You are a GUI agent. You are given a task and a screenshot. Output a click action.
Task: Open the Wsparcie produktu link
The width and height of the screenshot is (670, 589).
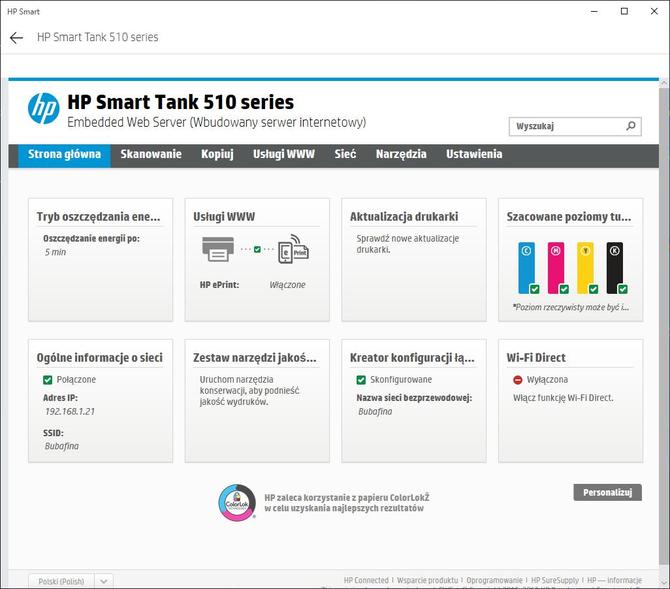click(x=427, y=580)
